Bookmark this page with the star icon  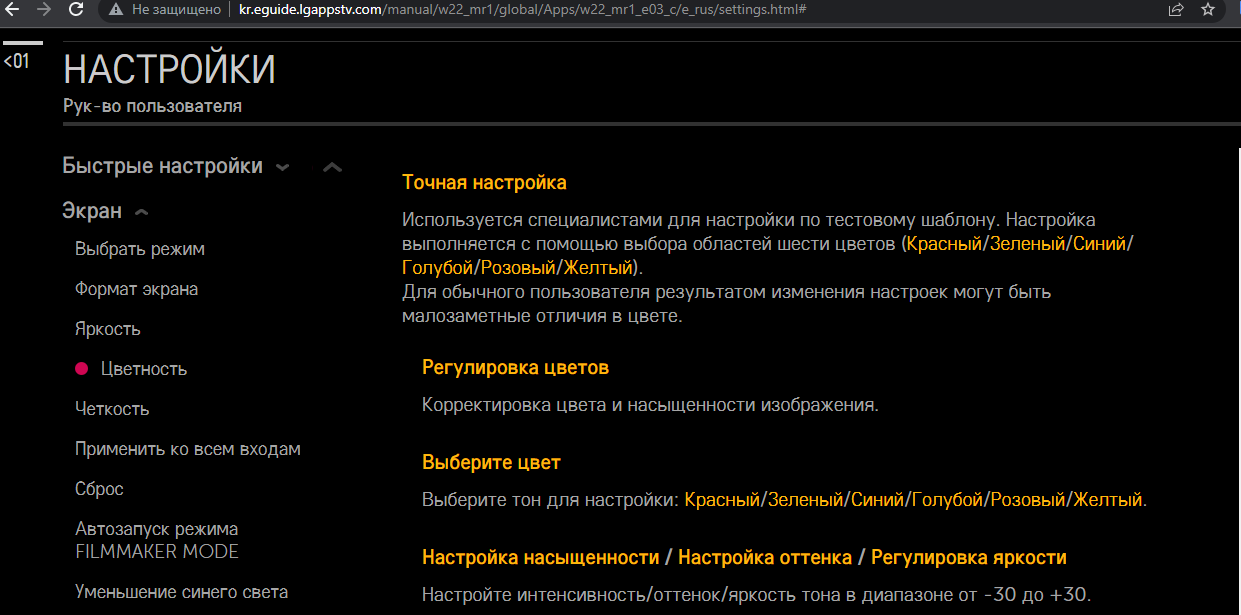[x=1208, y=9]
